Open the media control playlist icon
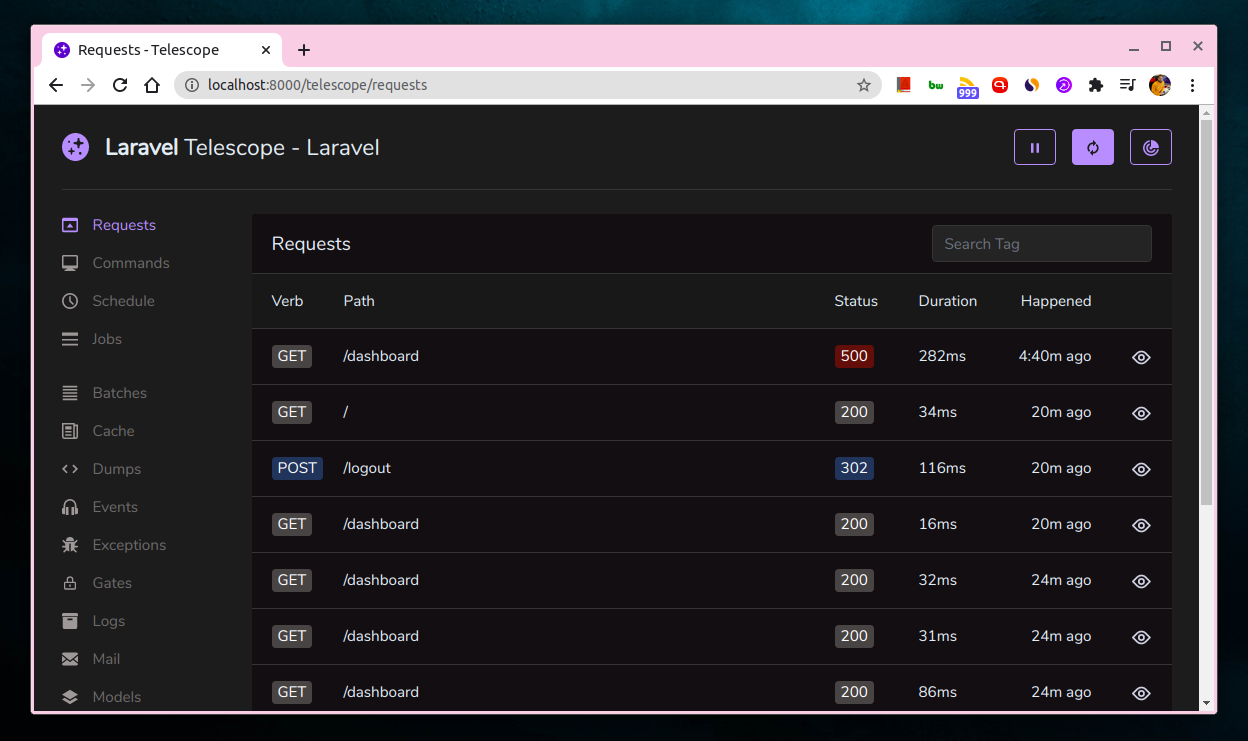Viewport: 1248px width, 741px height. pyautogui.click(x=1128, y=85)
